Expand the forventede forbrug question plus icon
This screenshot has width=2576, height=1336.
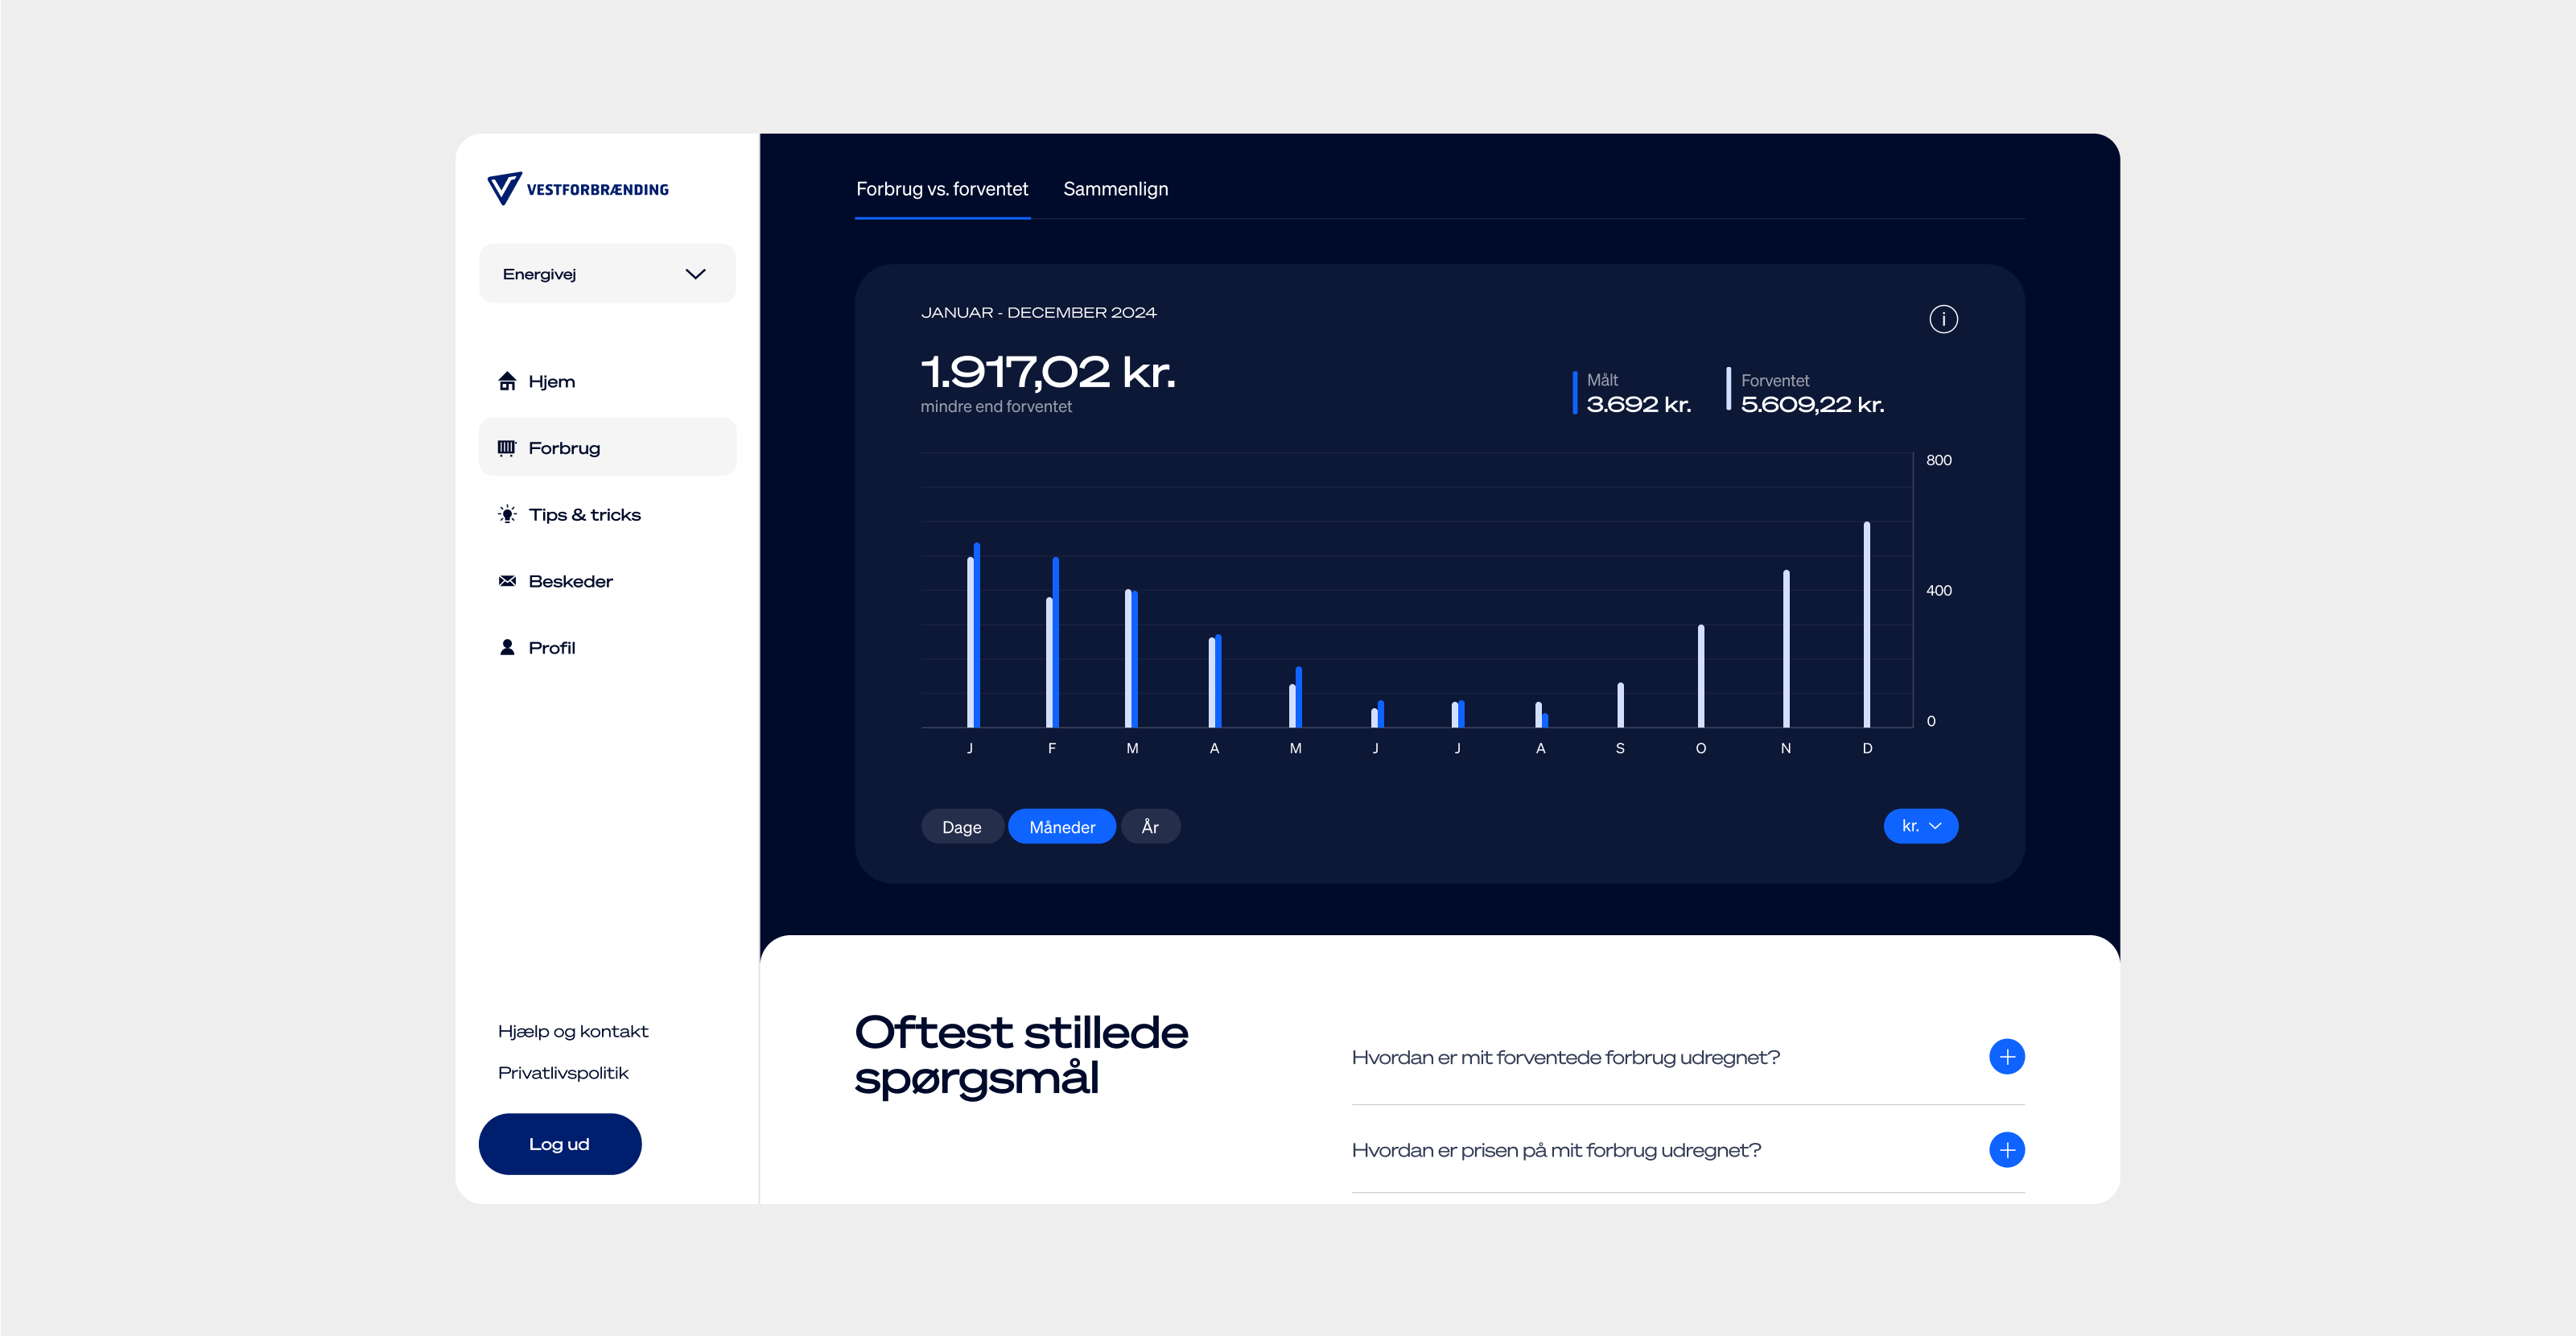tap(2006, 1057)
